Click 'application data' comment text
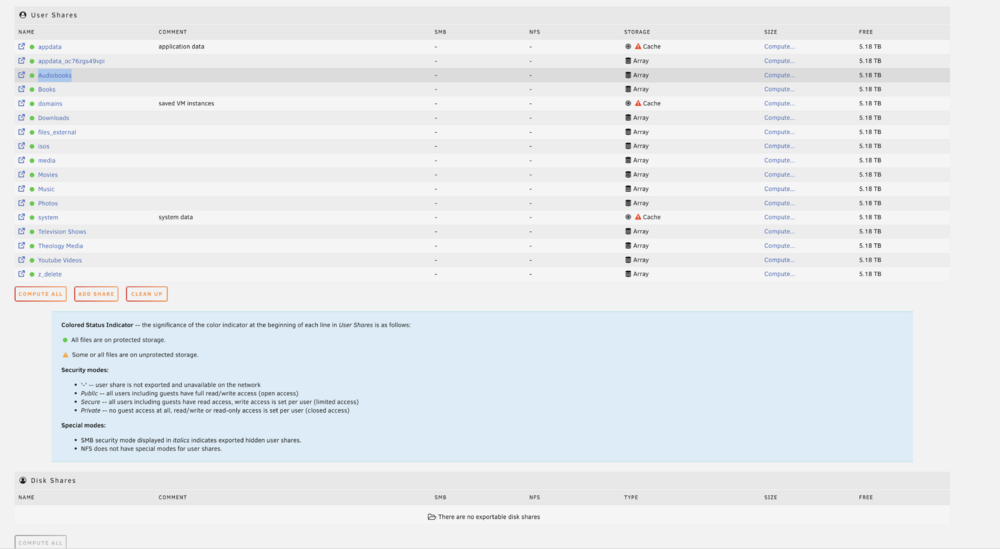The width and height of the screenshot is (1000, 549). click(181, 47)
